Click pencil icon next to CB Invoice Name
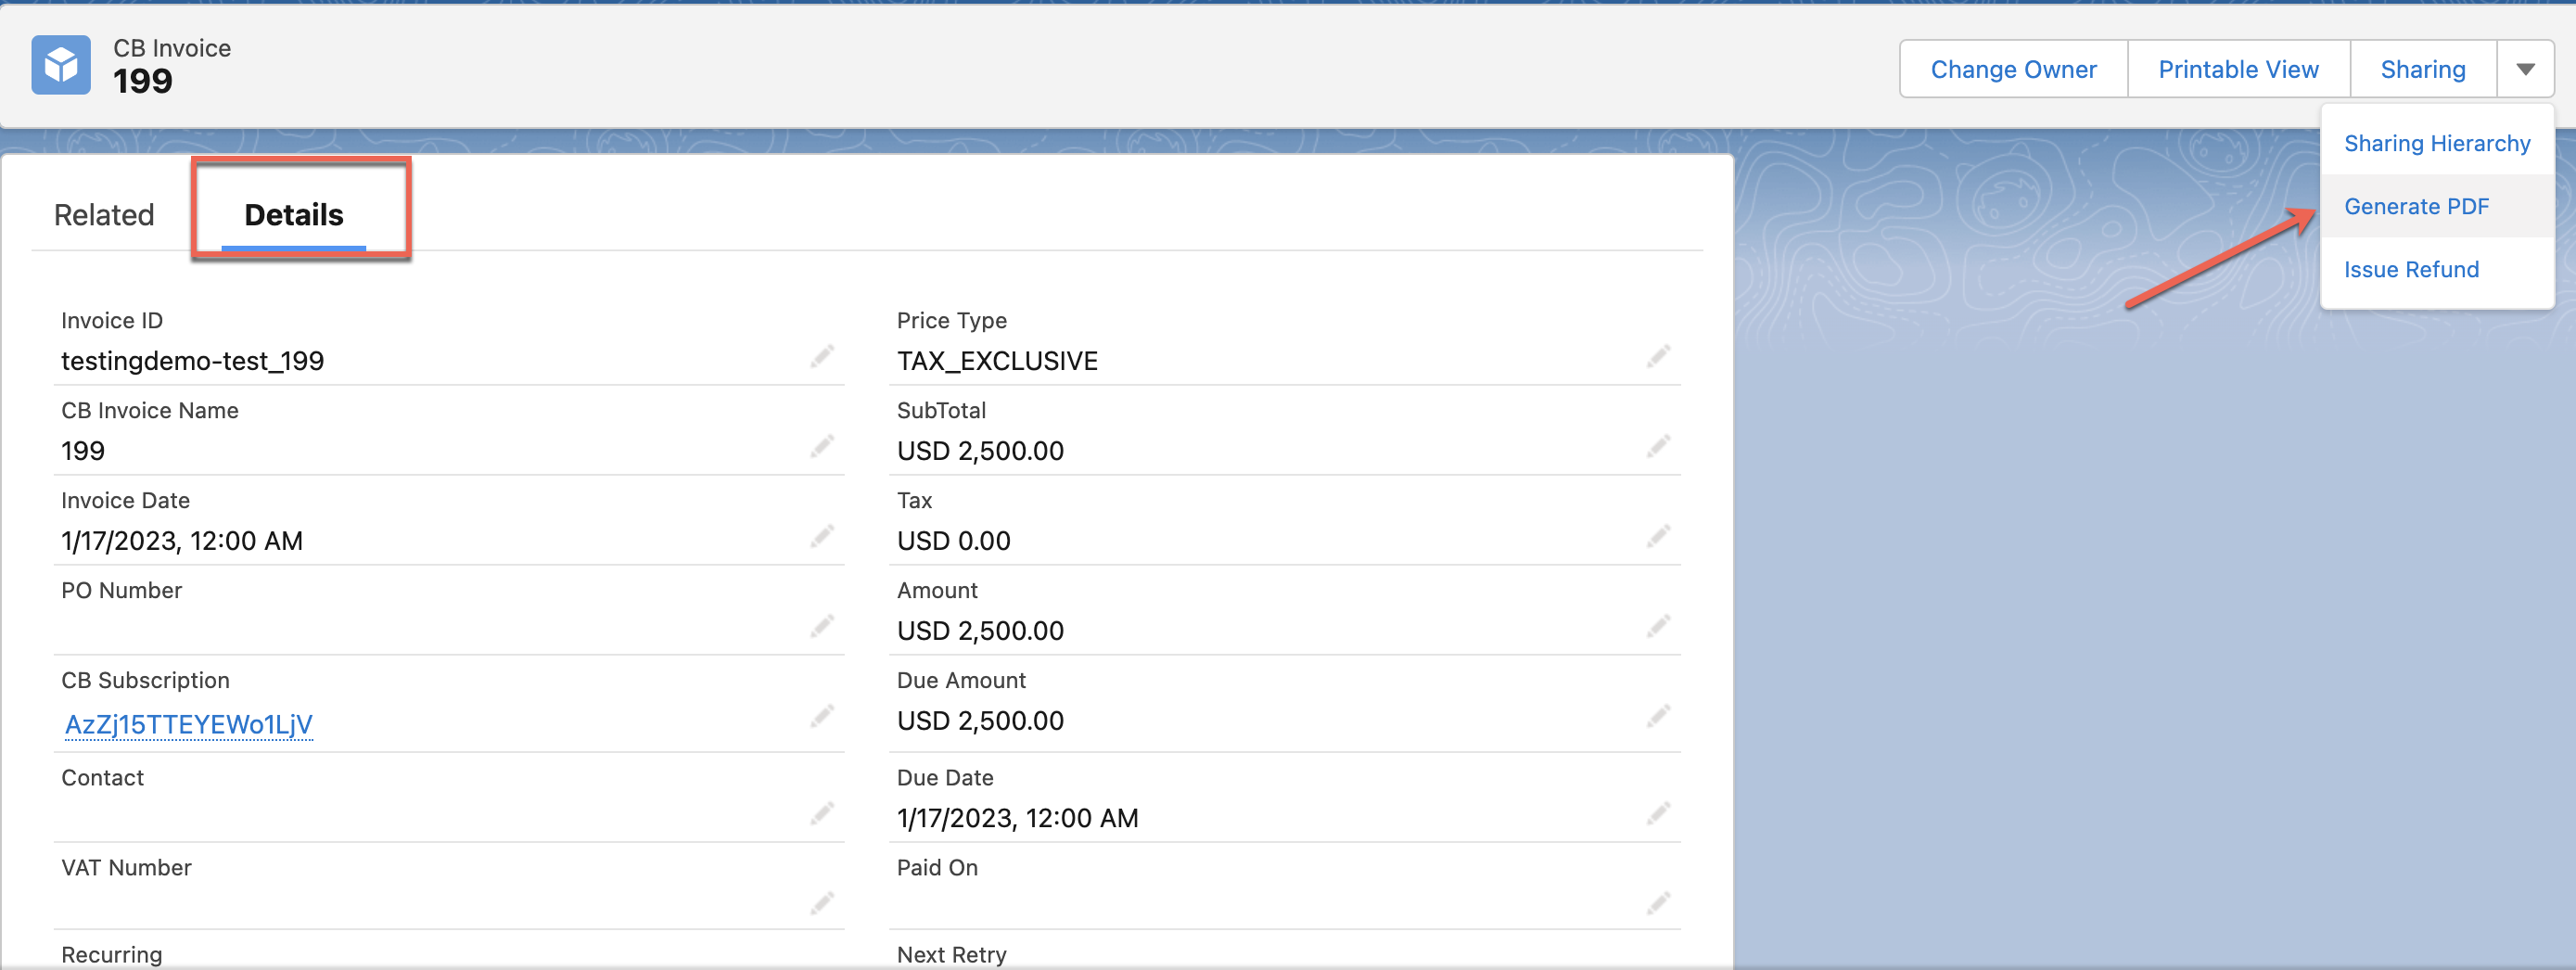2576x970 pixels. point(822,447)
